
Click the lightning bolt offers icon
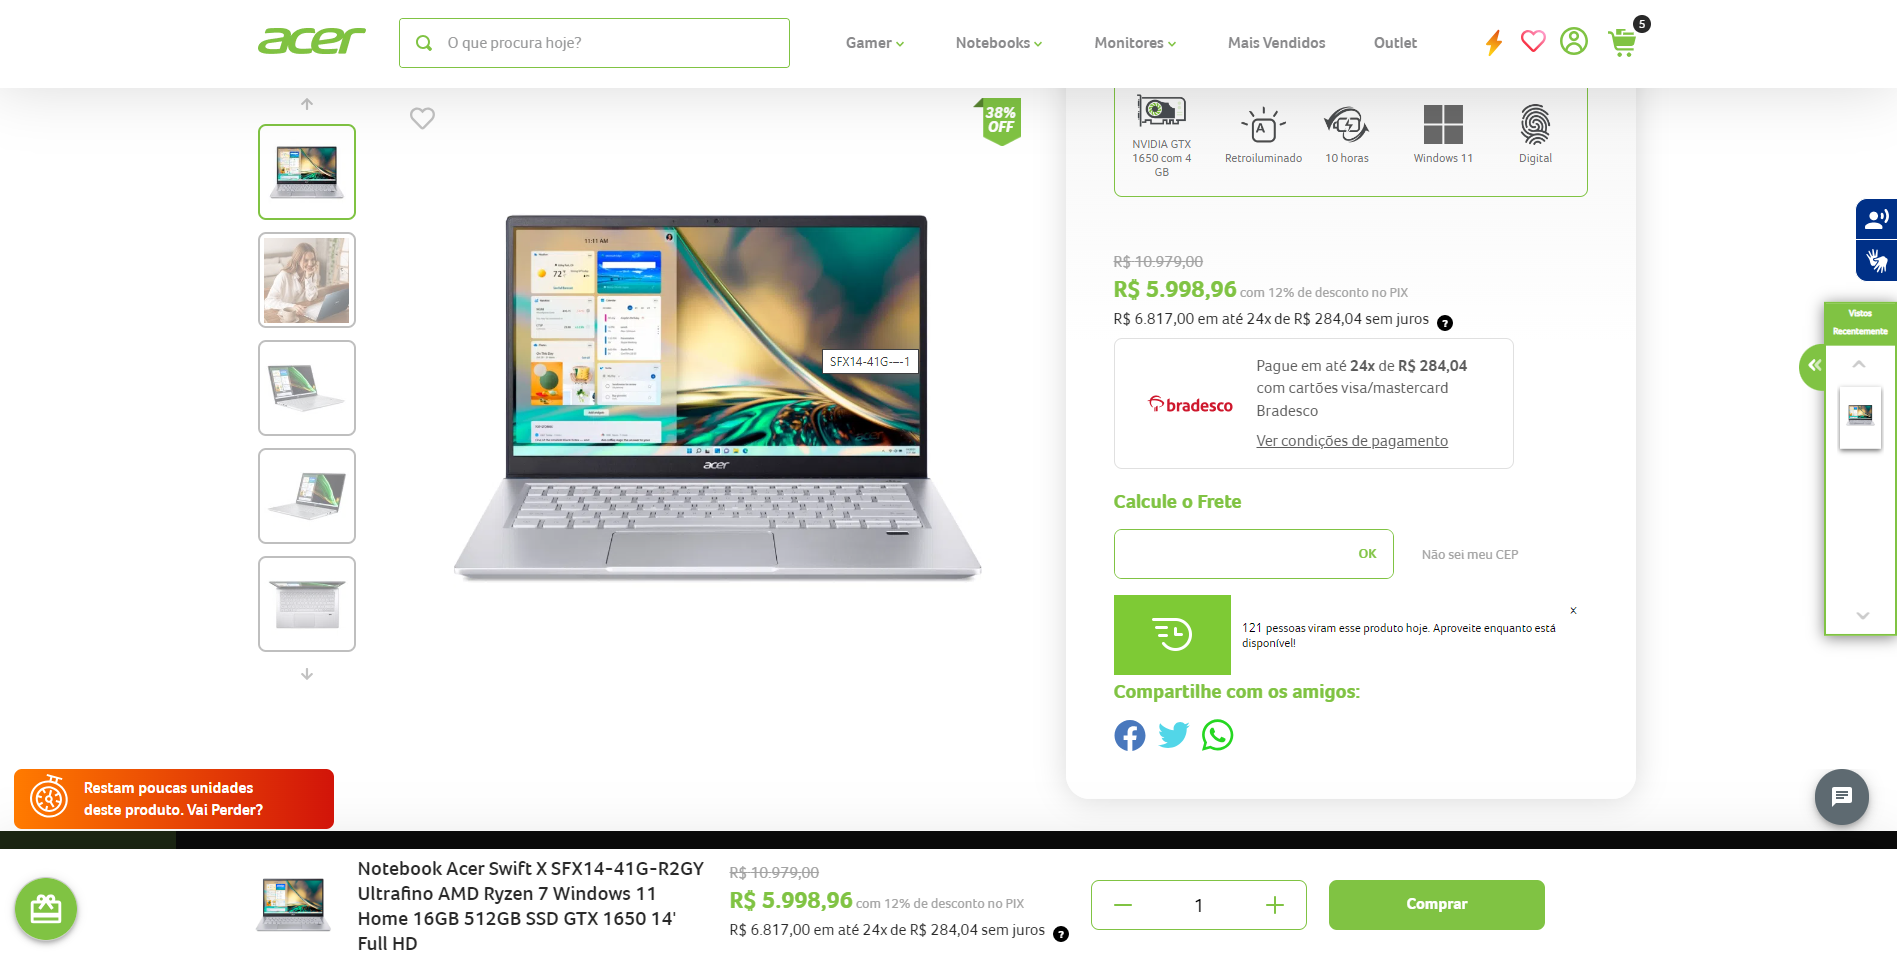tap(1494, 42)
